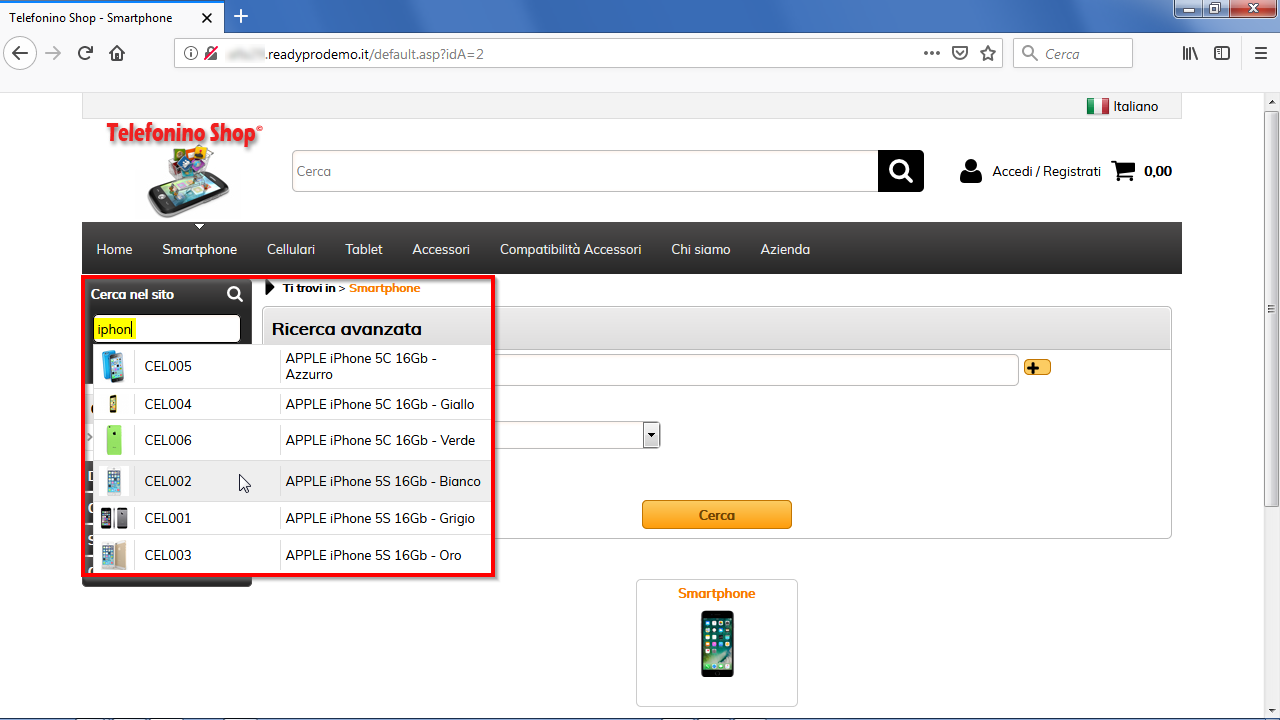Go to browser Home page icon
Image resolution: width=1280 pixels, height=720 pixels.
(117, 53)
